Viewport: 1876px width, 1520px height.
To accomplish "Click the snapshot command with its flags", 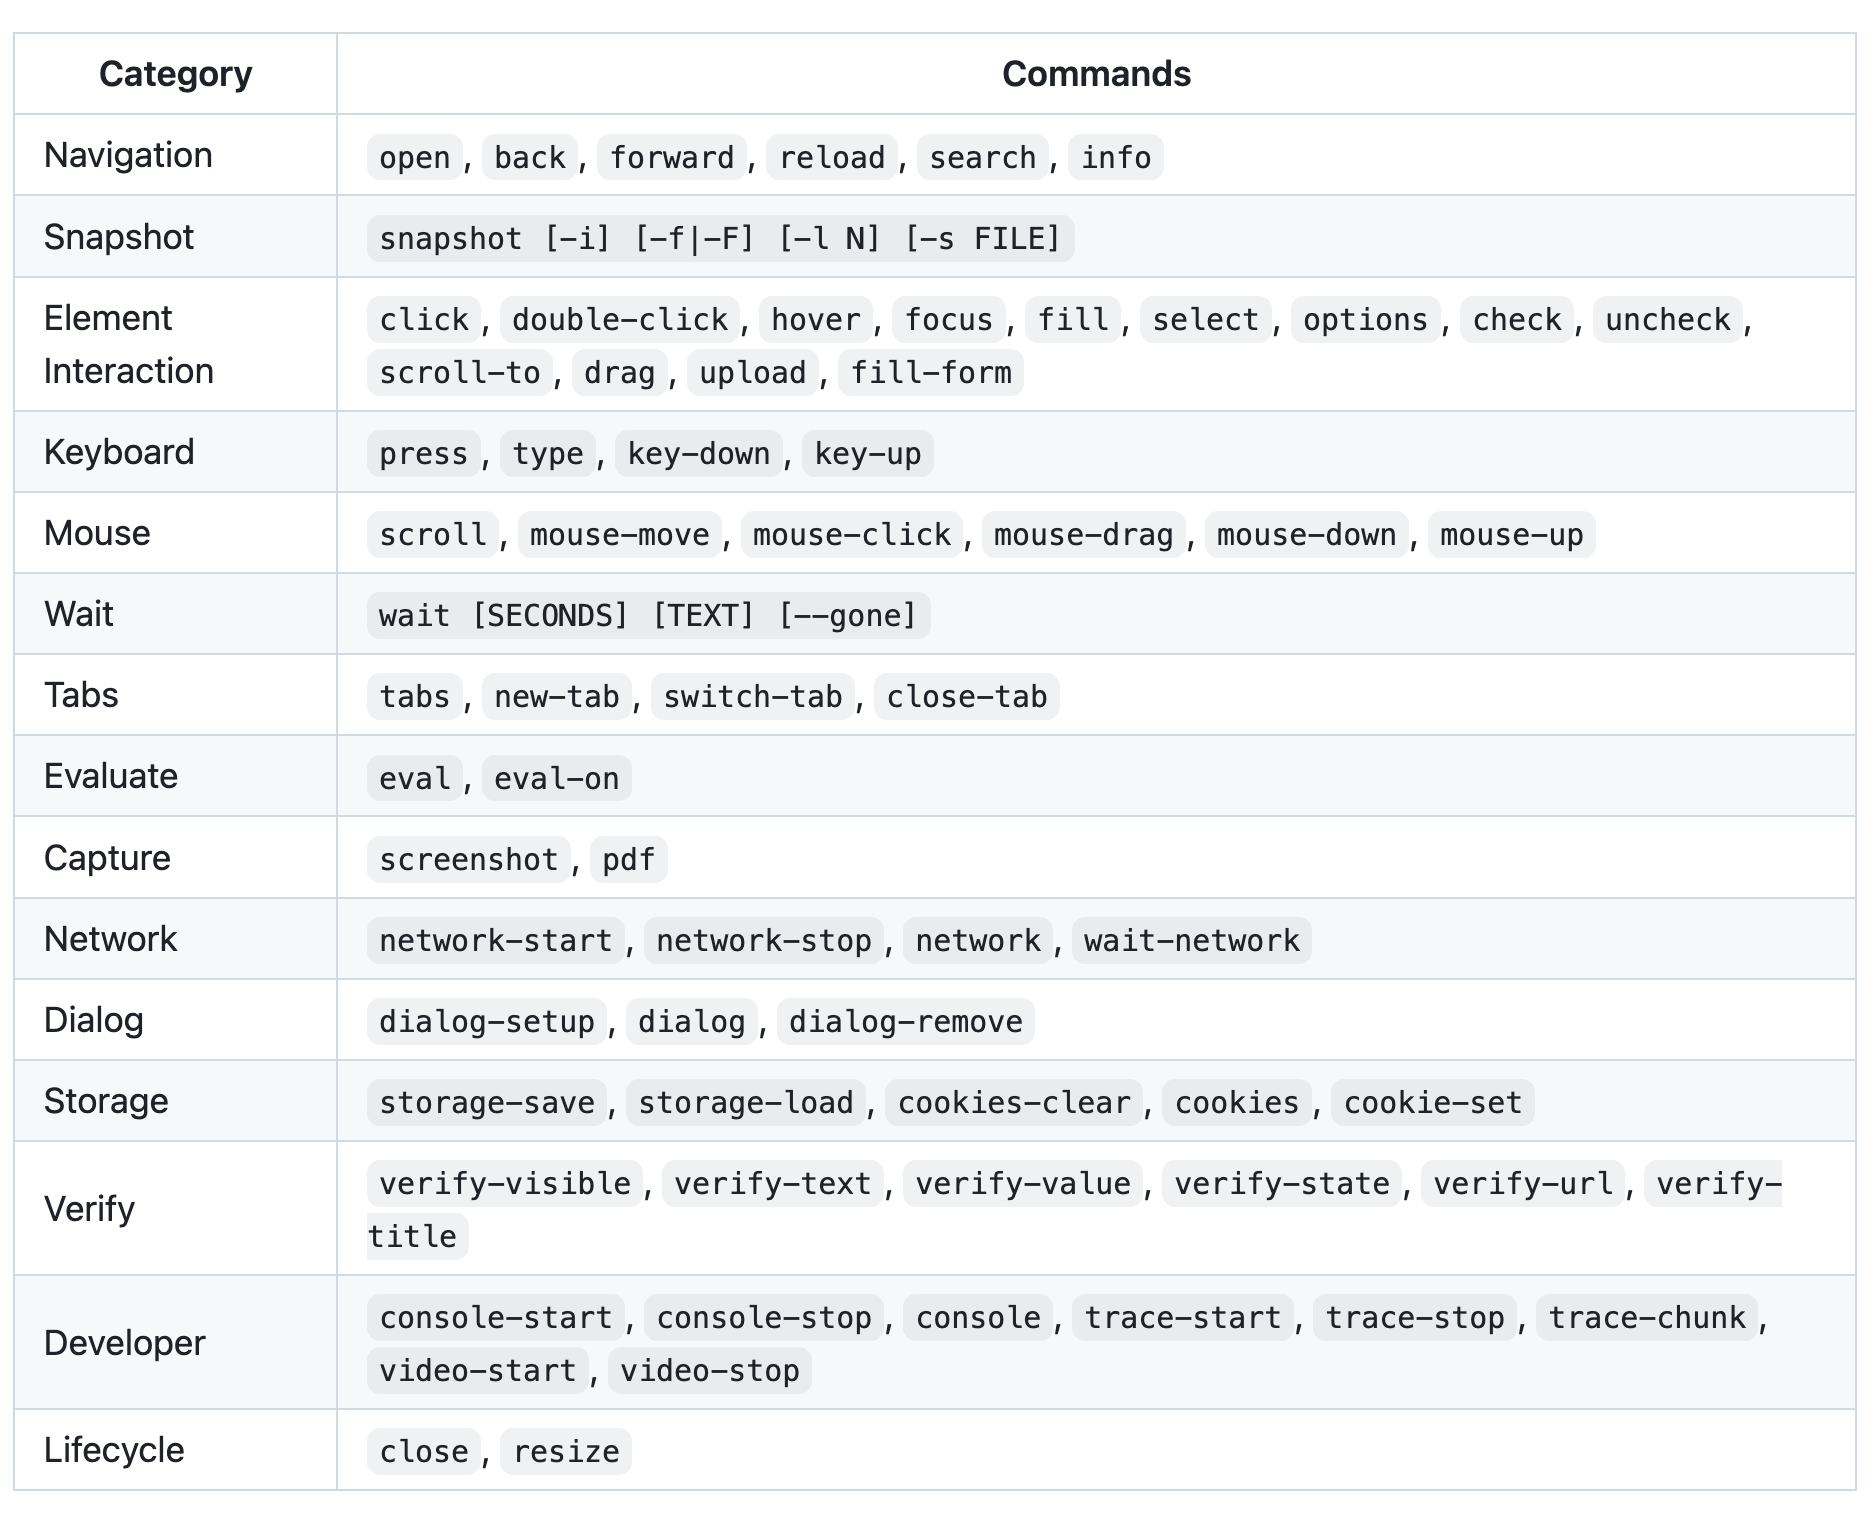I will 719,238.
